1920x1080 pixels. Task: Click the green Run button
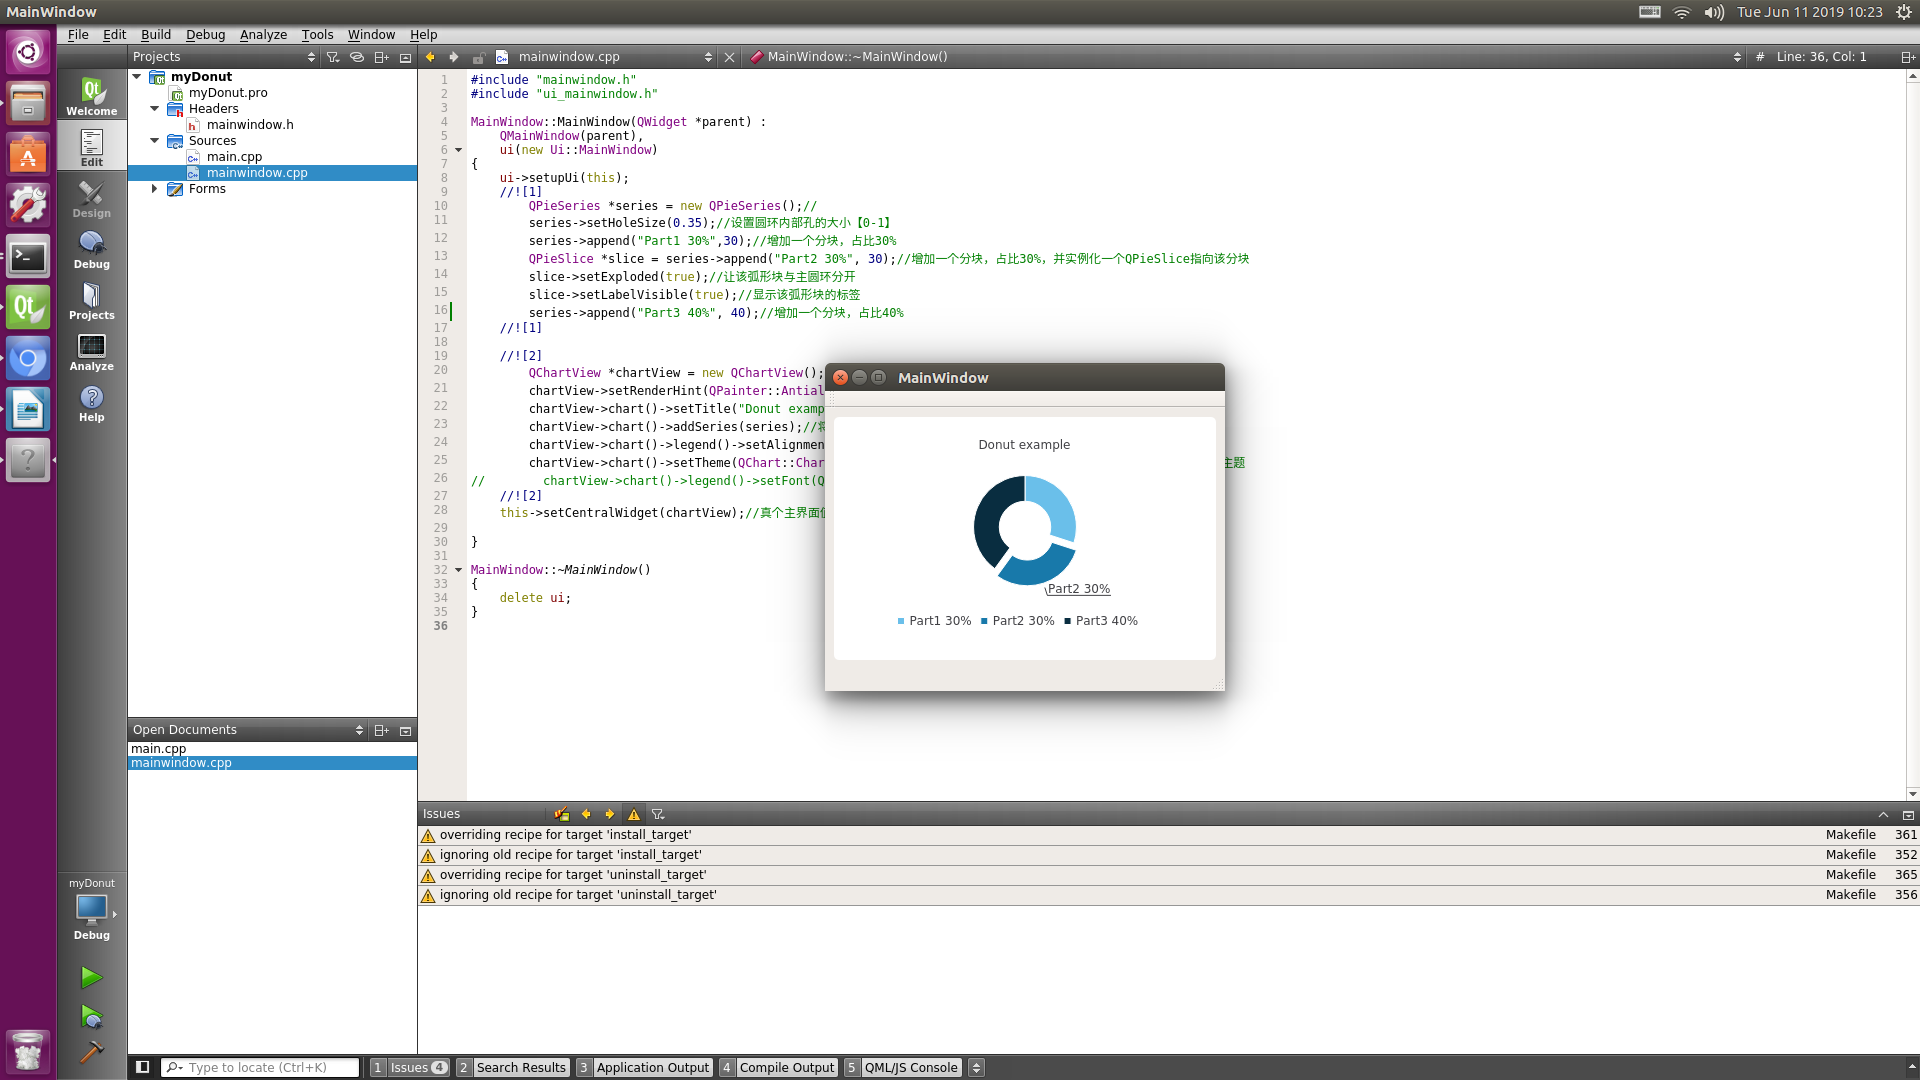click(91, 977)
